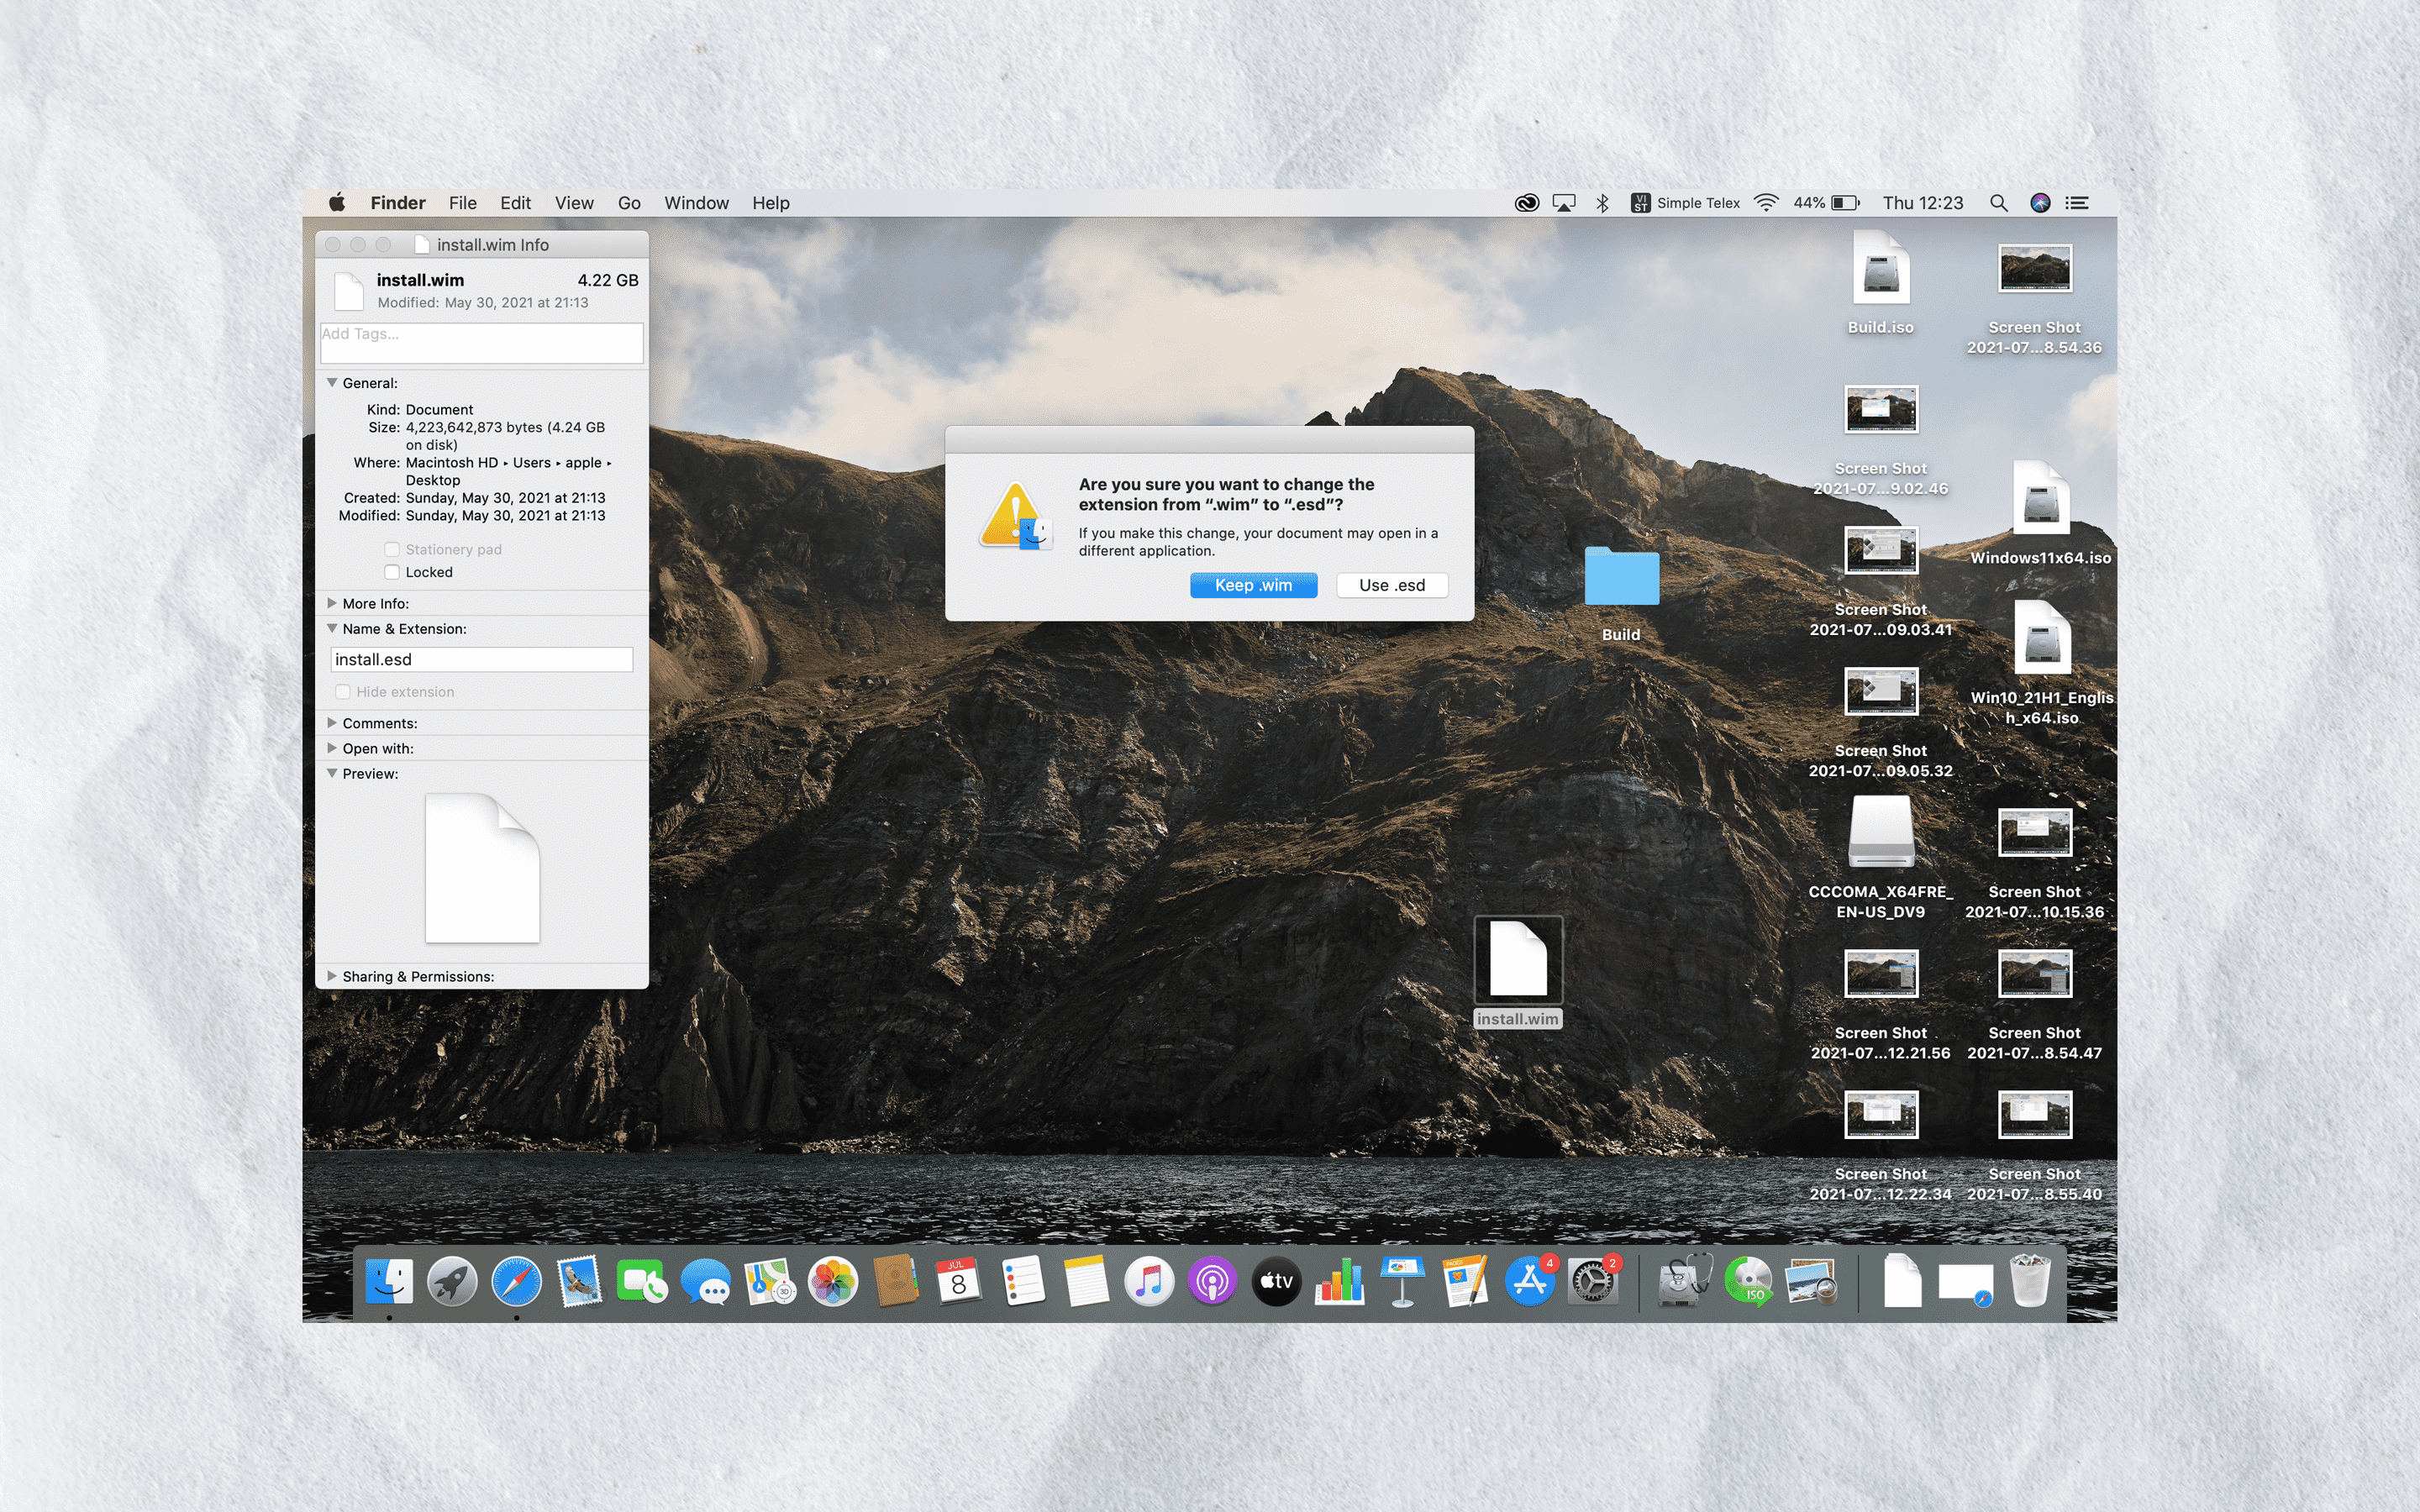This screenshot has height=1512, width=2420.
Task: Open the Go menu in the menu bar
Action: tap(629, 202)
